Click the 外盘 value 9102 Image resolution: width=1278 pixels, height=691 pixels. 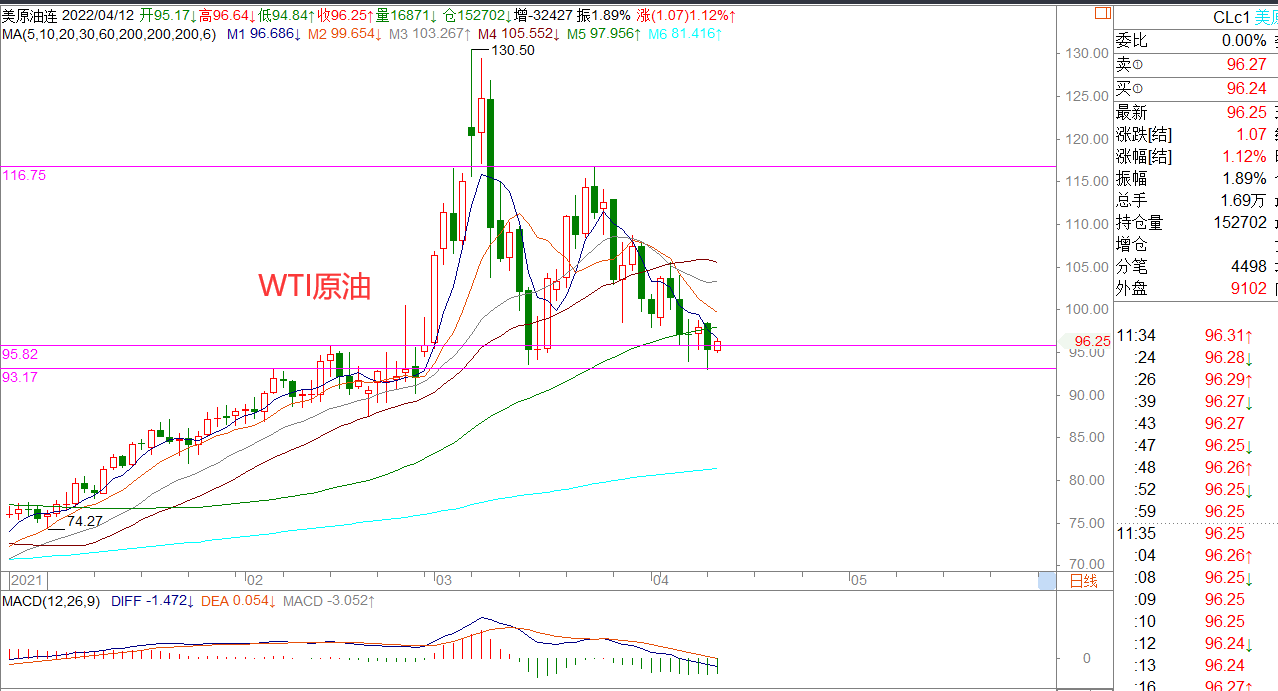pyautogui.click(x=1248, y=288)
